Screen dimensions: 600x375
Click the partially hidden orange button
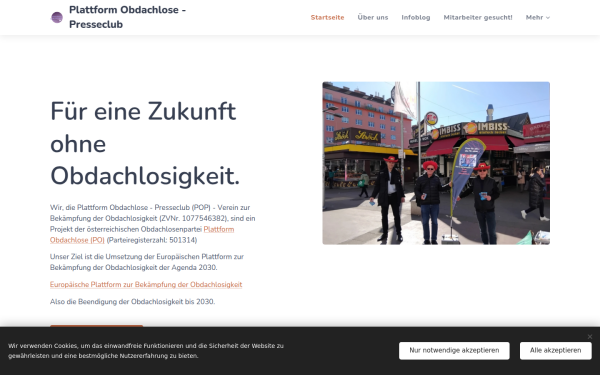click(96, 326)
